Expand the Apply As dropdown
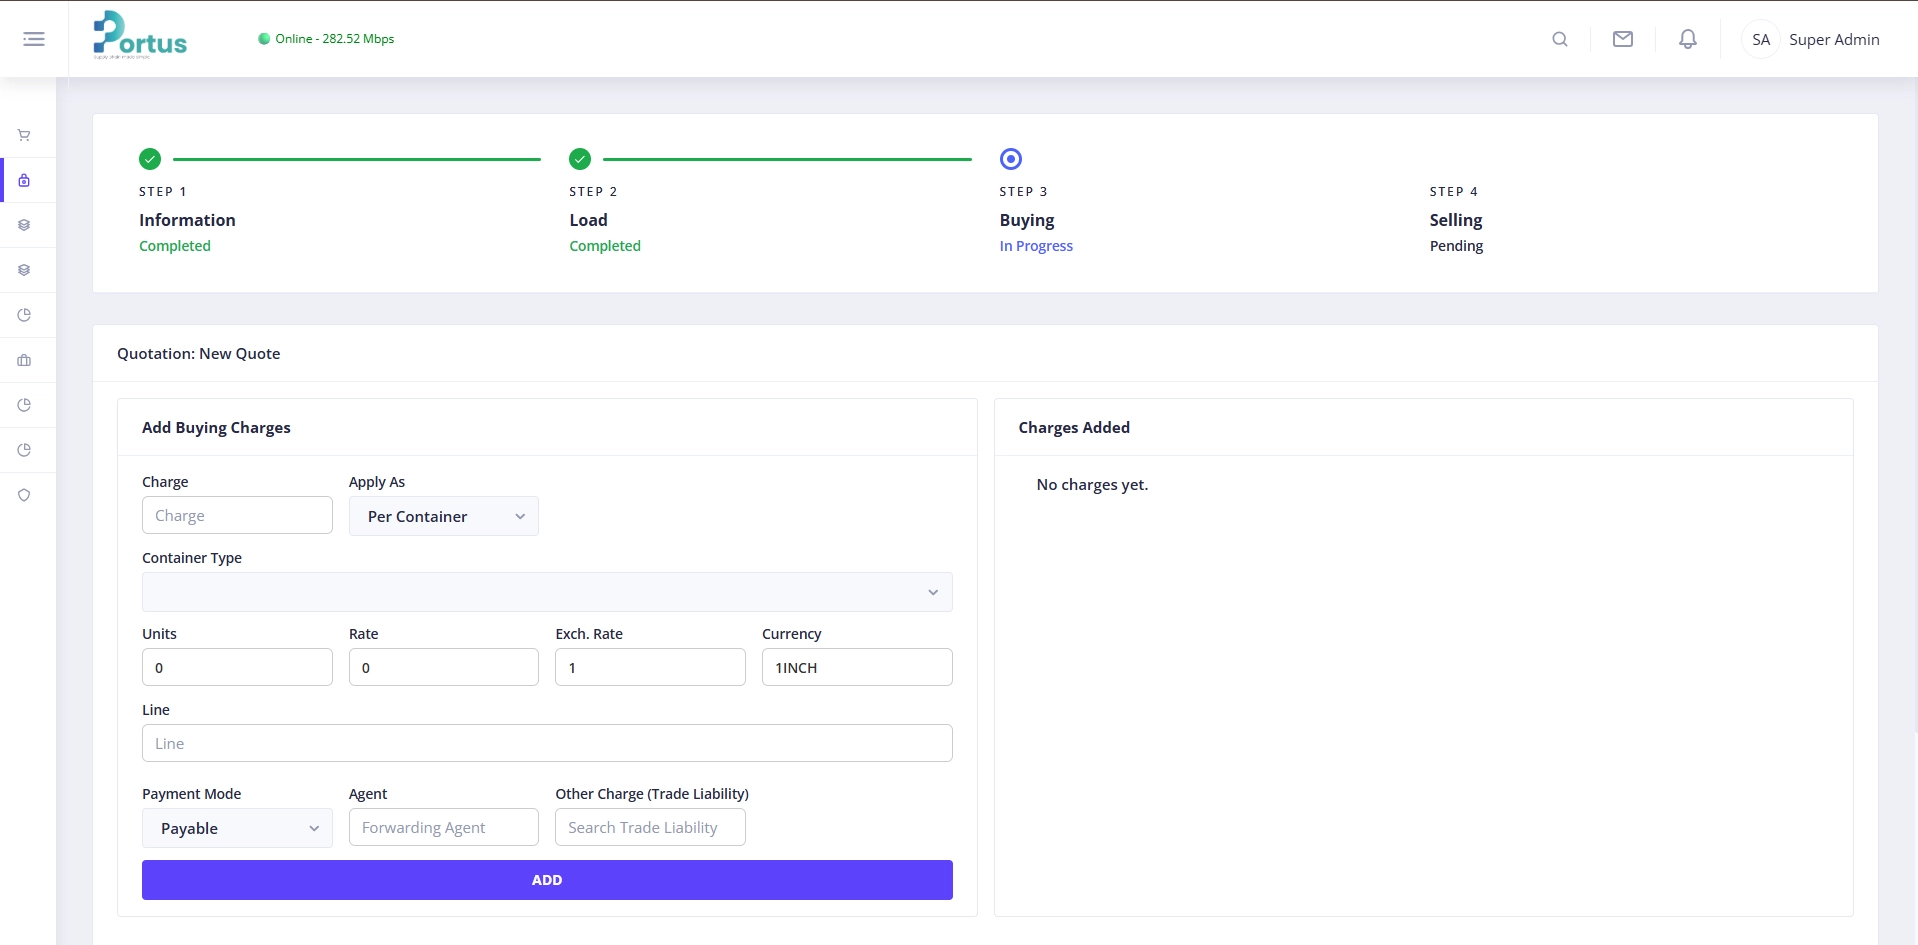Viewport: 1918px width, 945px height. [x=443, y=516]
